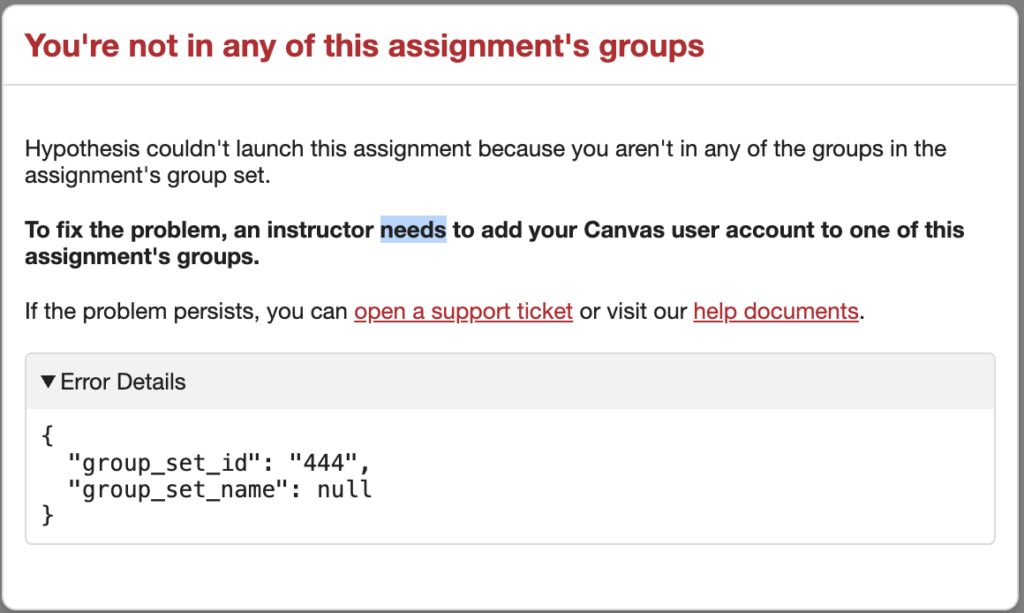Click empty area of Error Details header bar
1024x613 pixels.
(600, 381)
